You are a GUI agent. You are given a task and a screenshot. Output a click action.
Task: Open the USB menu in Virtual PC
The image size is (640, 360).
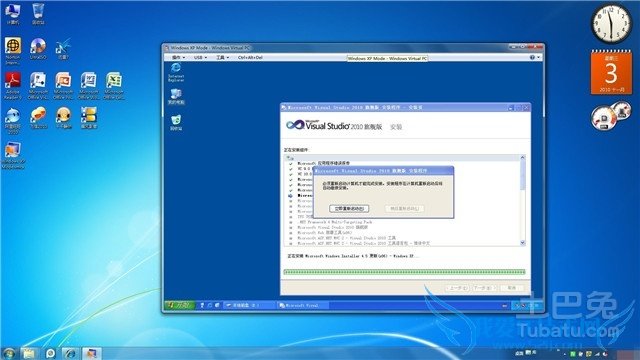[x=200, y=58]
